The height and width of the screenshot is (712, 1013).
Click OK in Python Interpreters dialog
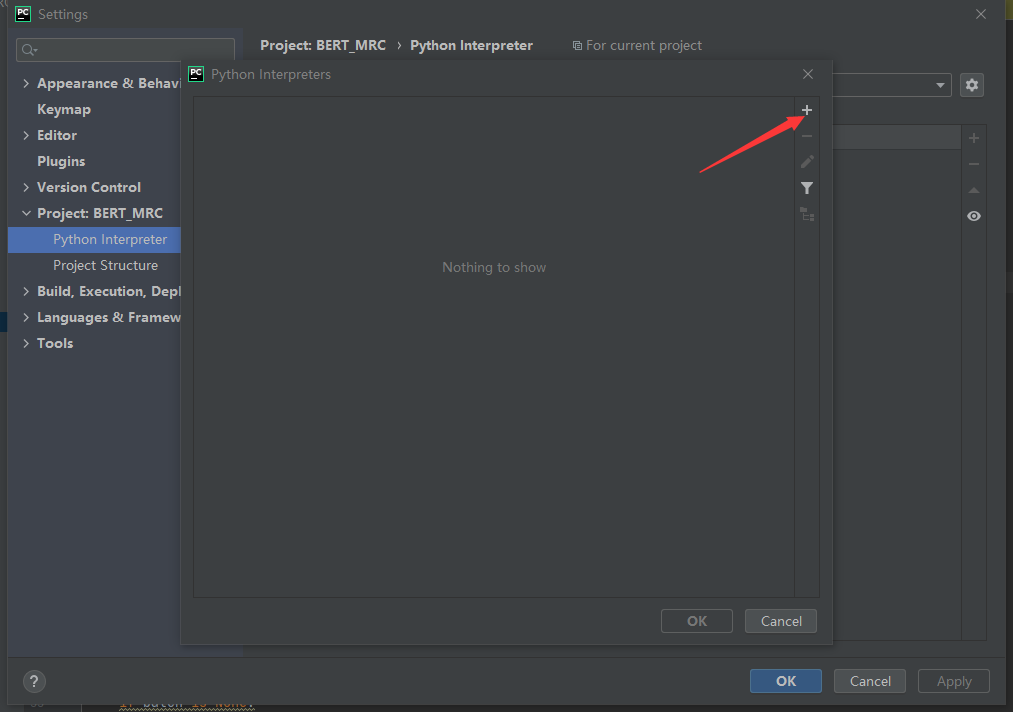click(696, 621)
